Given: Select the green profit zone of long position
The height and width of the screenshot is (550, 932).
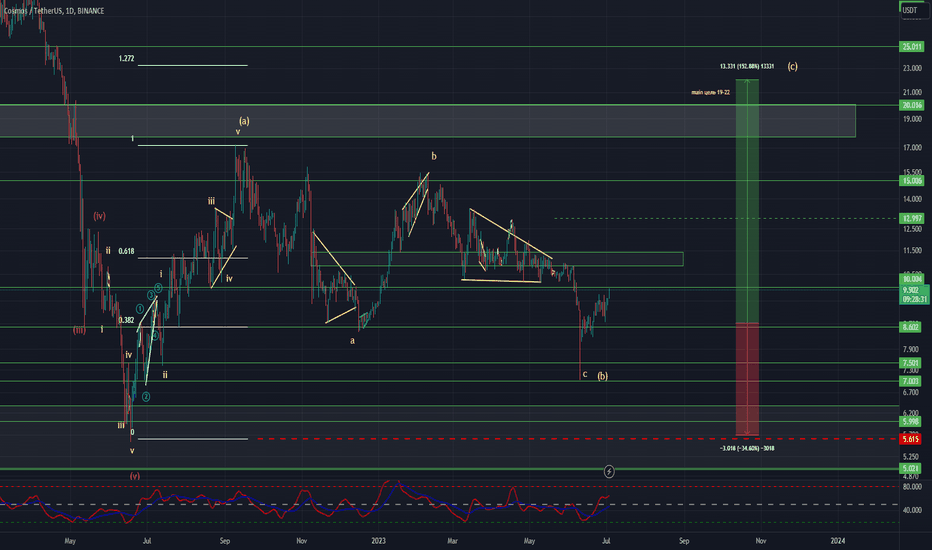Looking at the screenshot, I should point(747,201).
